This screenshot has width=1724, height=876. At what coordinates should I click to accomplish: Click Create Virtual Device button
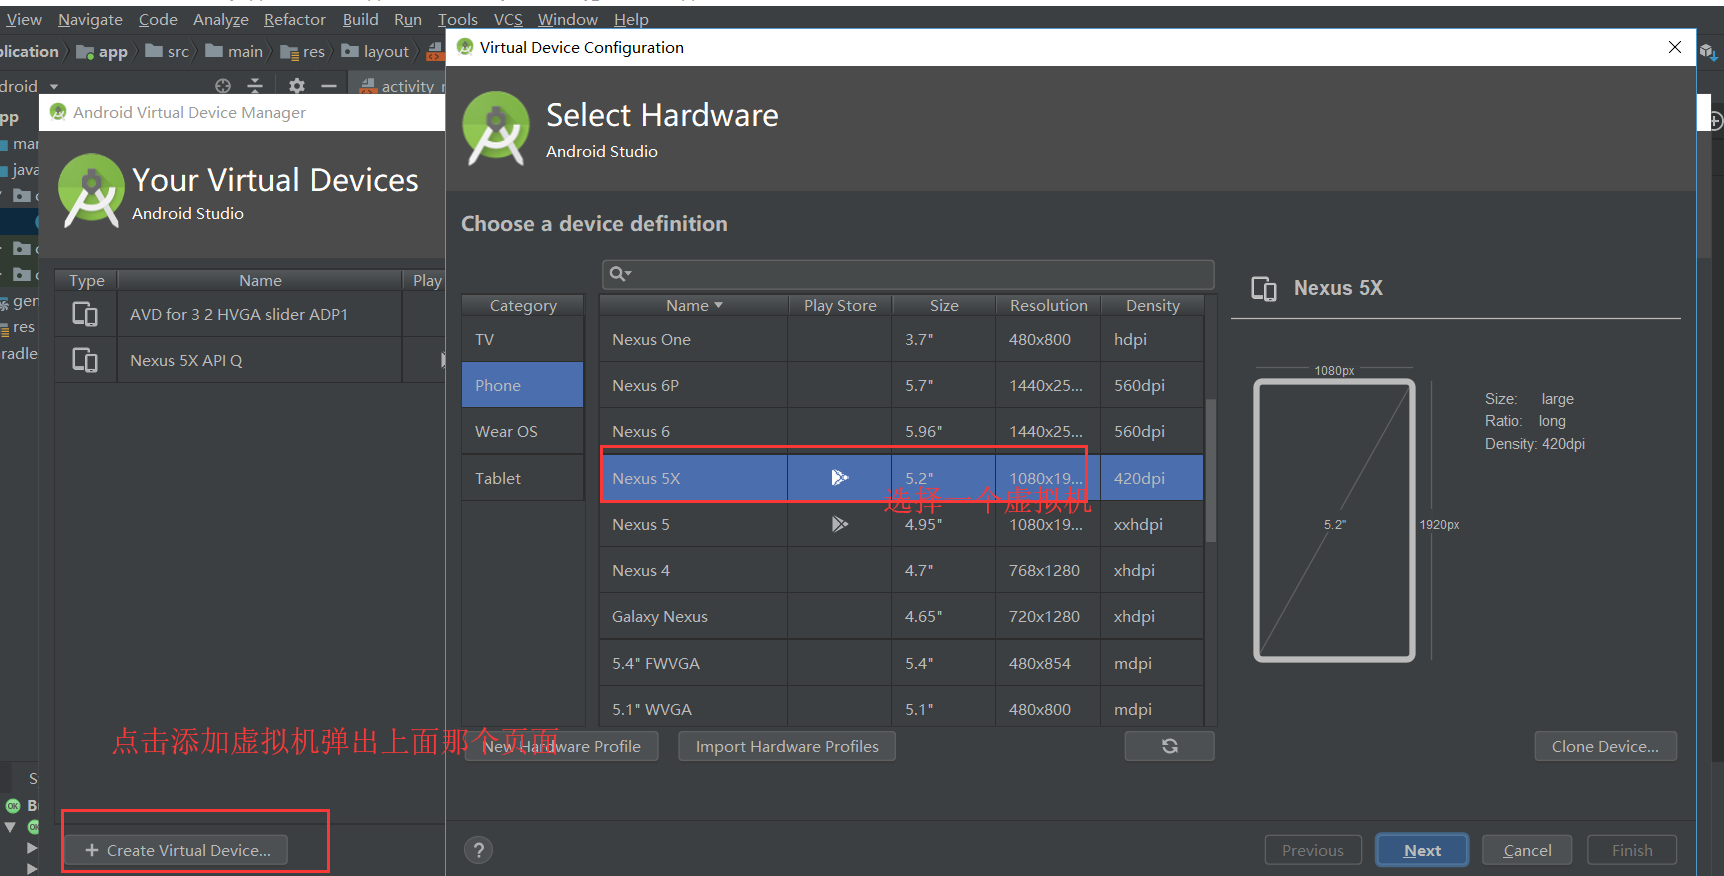pyautogui.click(x=177, y=850)
